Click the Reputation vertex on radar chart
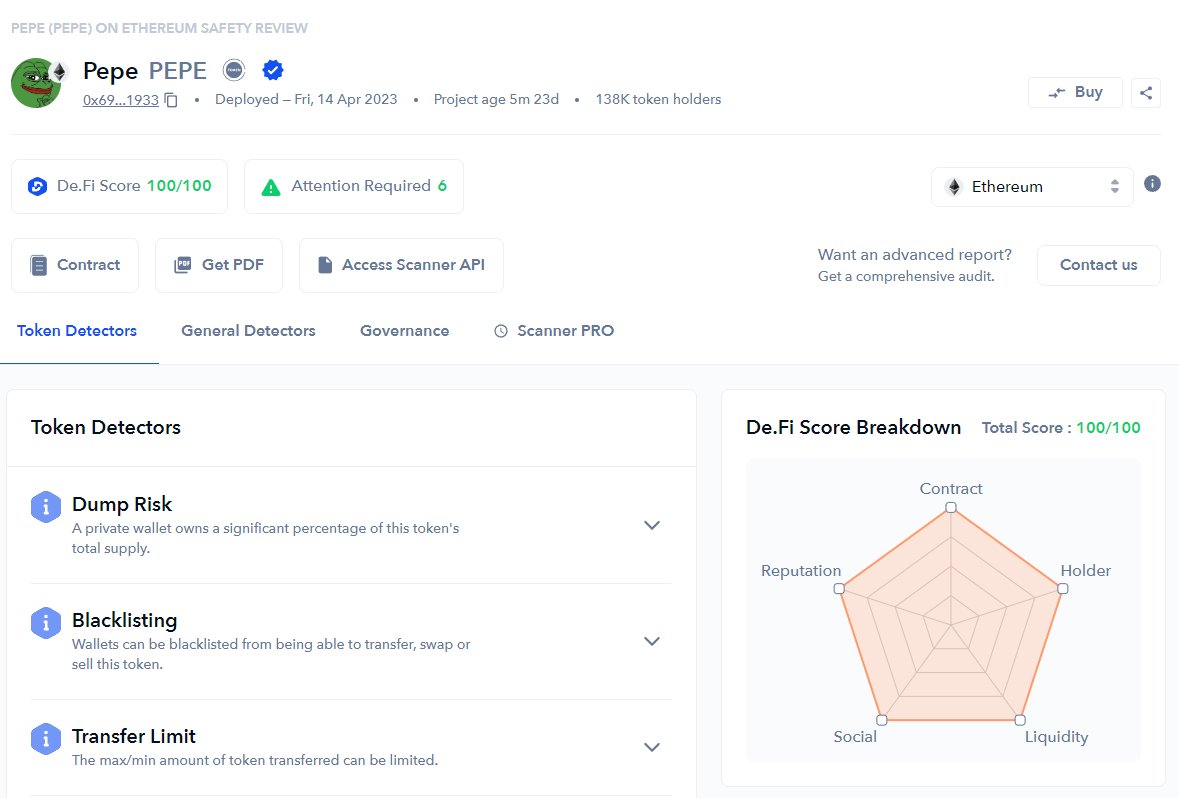This screenshot has width=1179, height=798. tap(839, 589)
